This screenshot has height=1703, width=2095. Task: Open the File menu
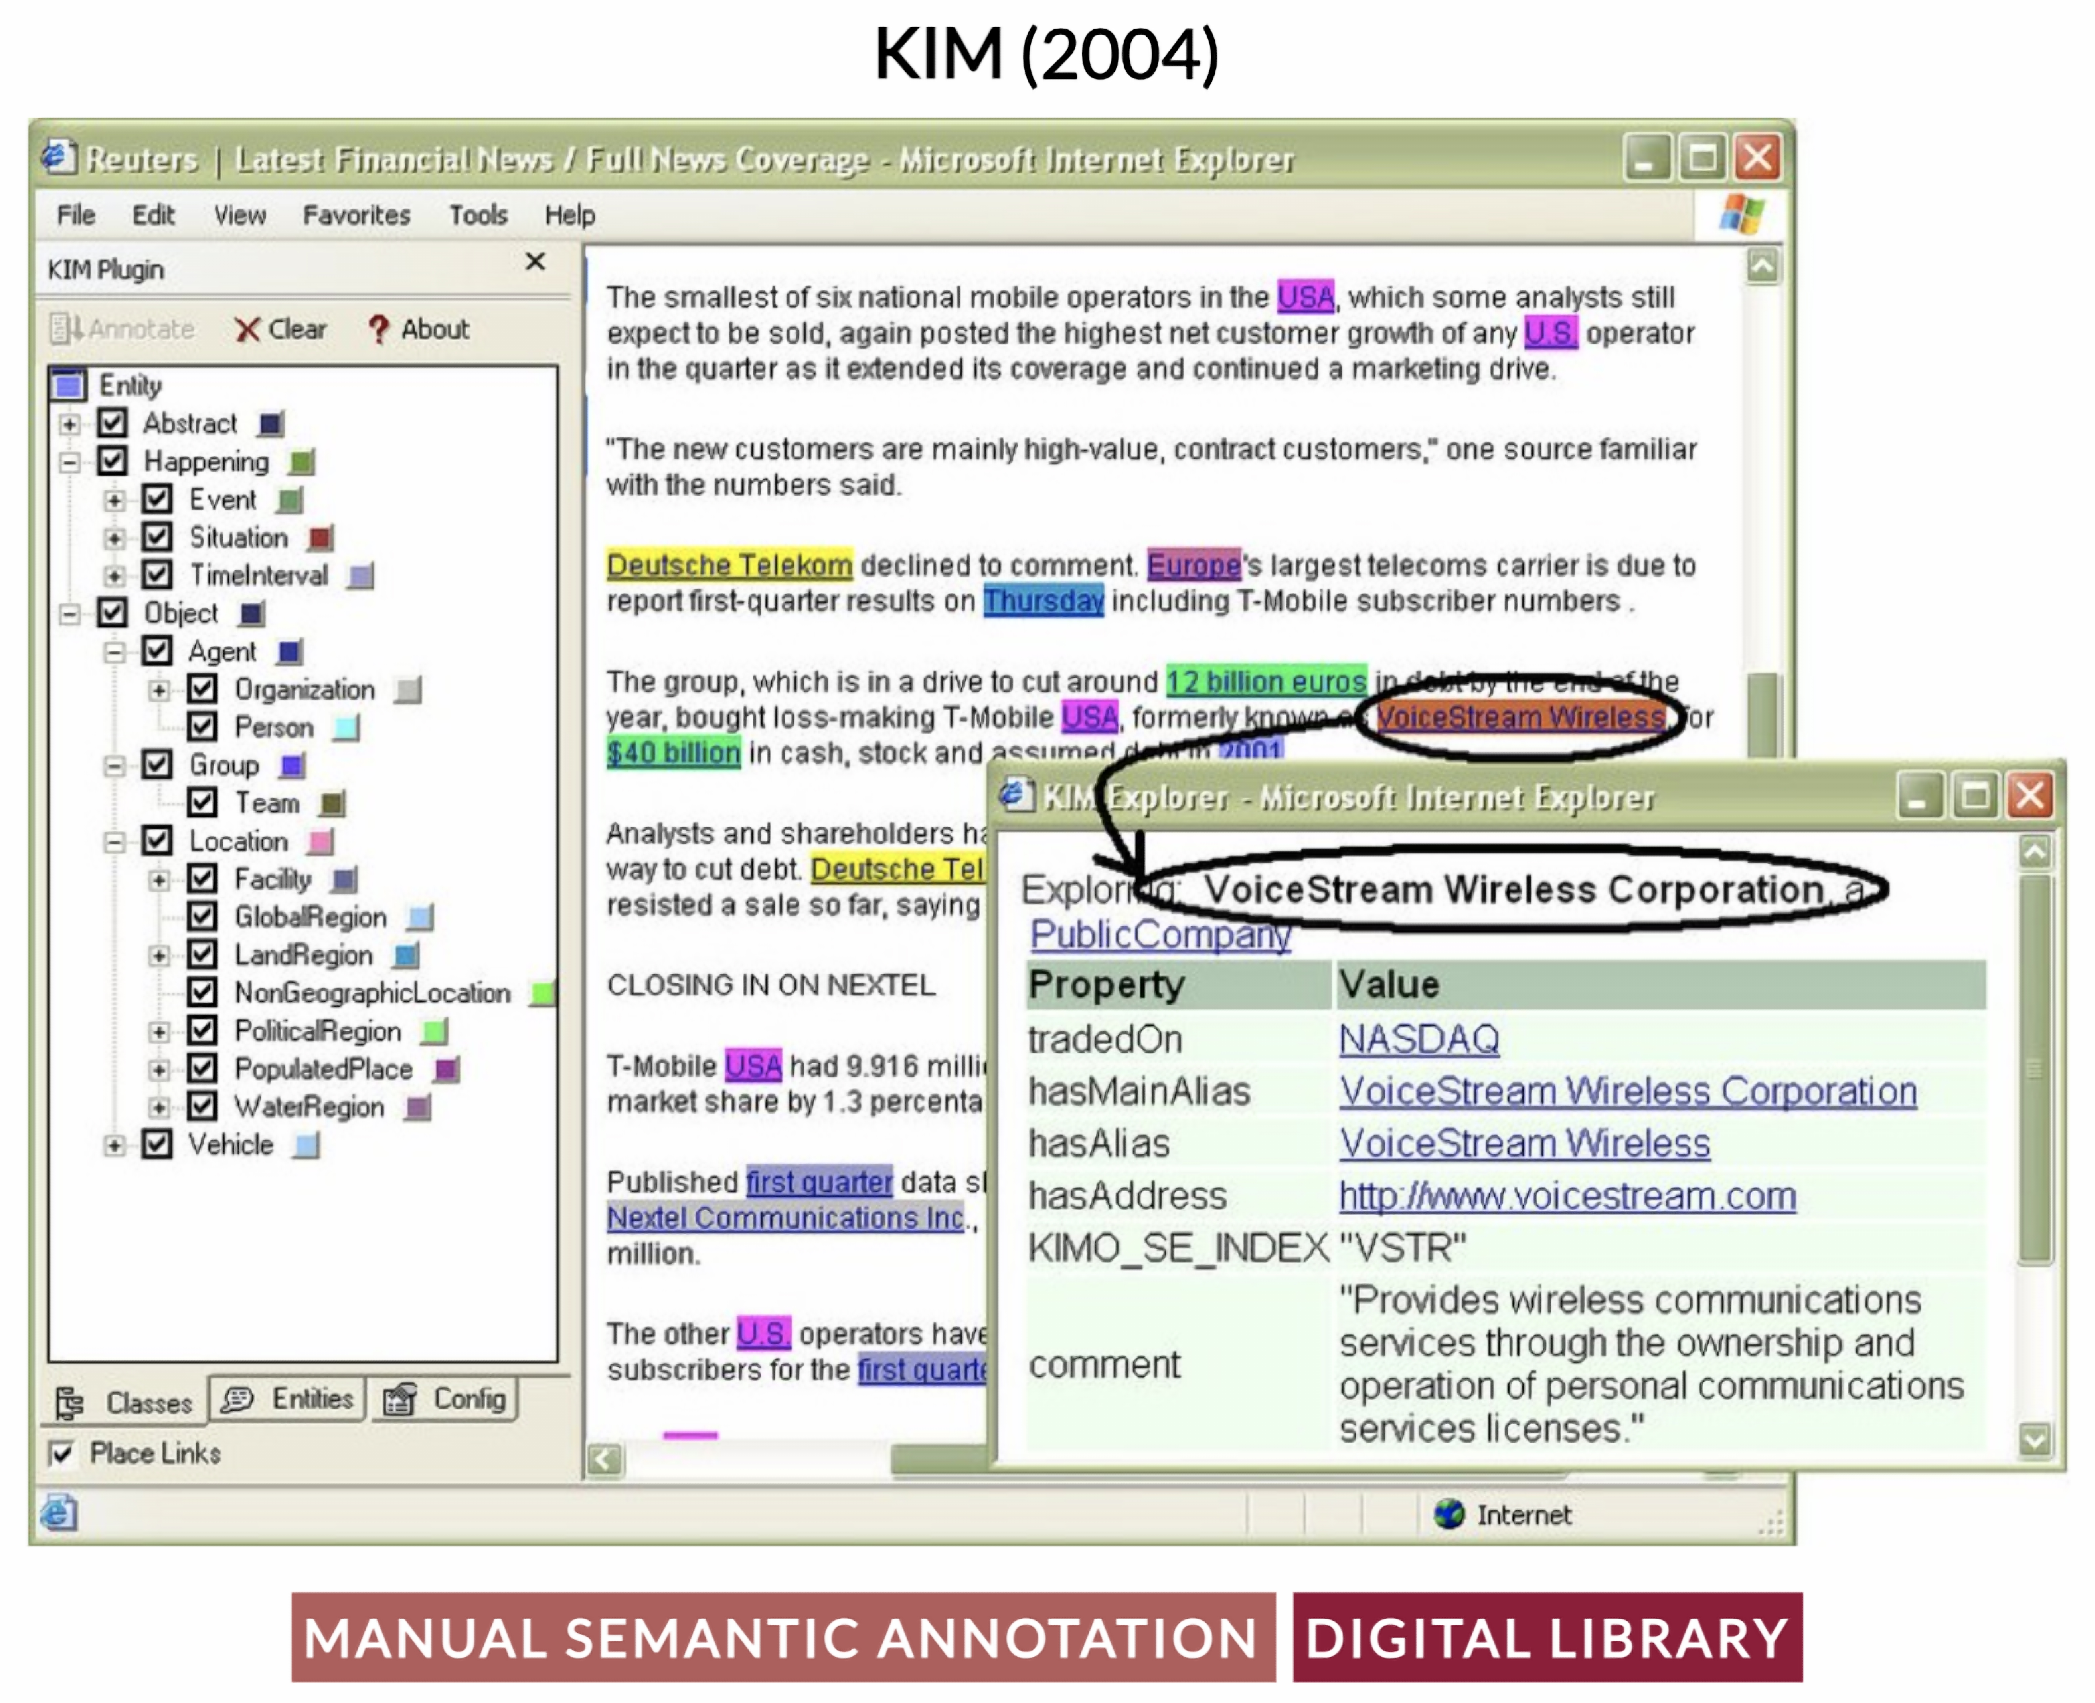(x=76, y=215)
